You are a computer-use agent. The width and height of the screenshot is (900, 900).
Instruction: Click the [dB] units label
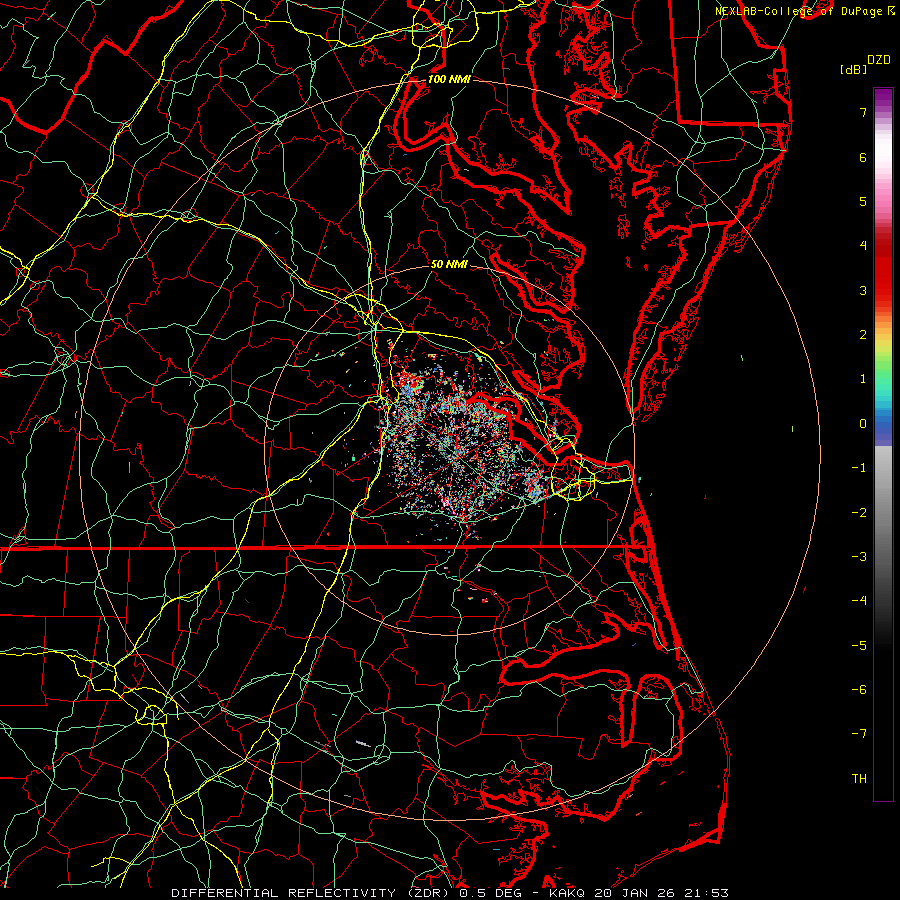coord(853,69)
